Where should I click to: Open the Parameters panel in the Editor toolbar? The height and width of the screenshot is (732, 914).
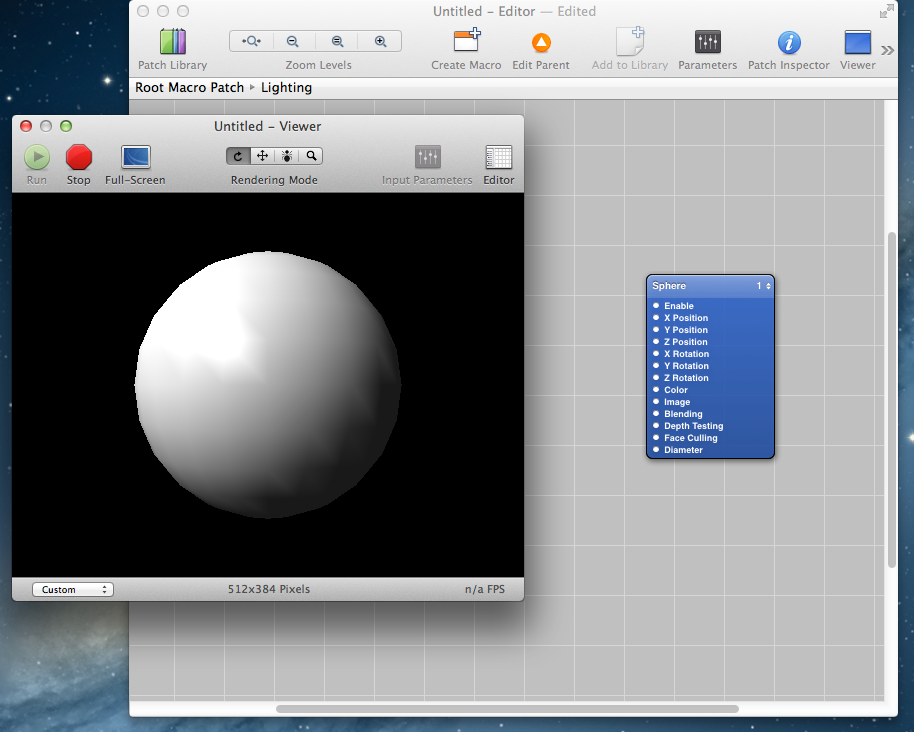(707, 43)
